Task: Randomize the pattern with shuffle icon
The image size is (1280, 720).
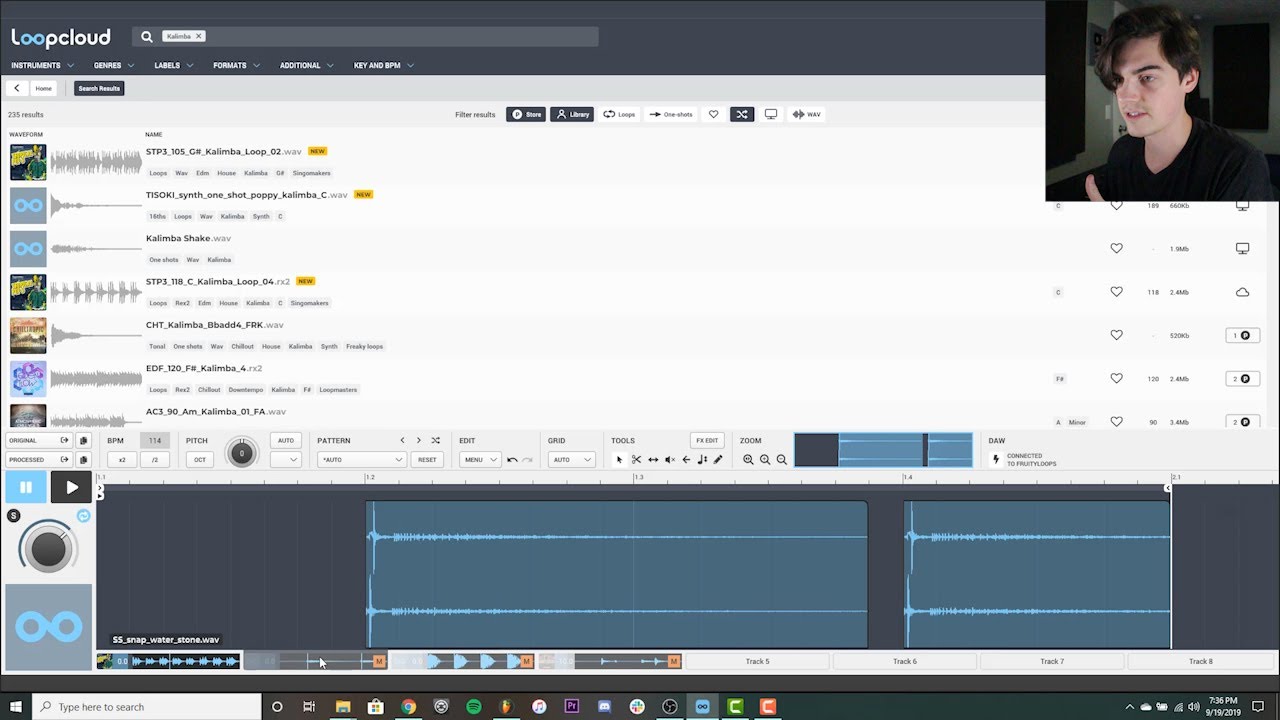Action: pyautogui.click(x=435, y=441)
